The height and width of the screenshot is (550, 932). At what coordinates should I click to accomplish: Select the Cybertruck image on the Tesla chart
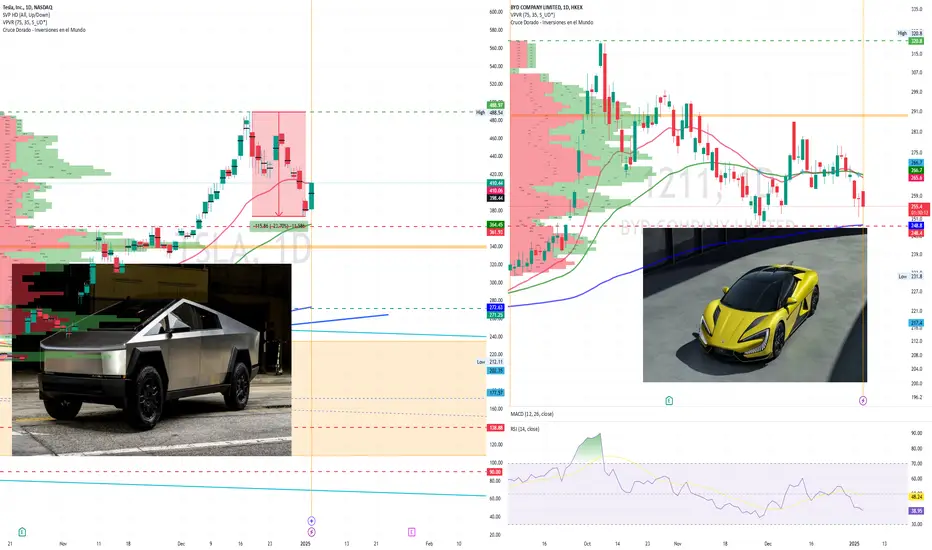click(152, 360)
